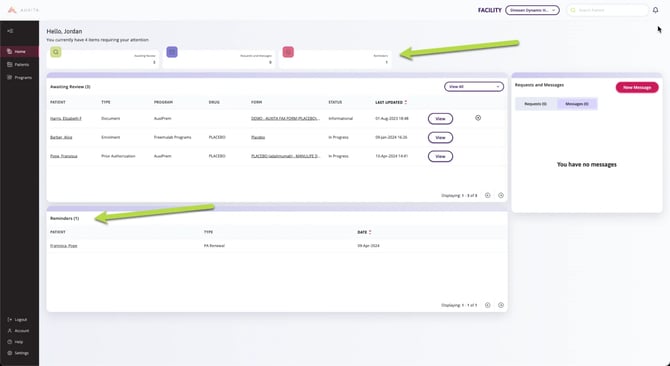Click the green Awaiting Review card icon
This screenshot has height=366, width=670.
(56, 52)
